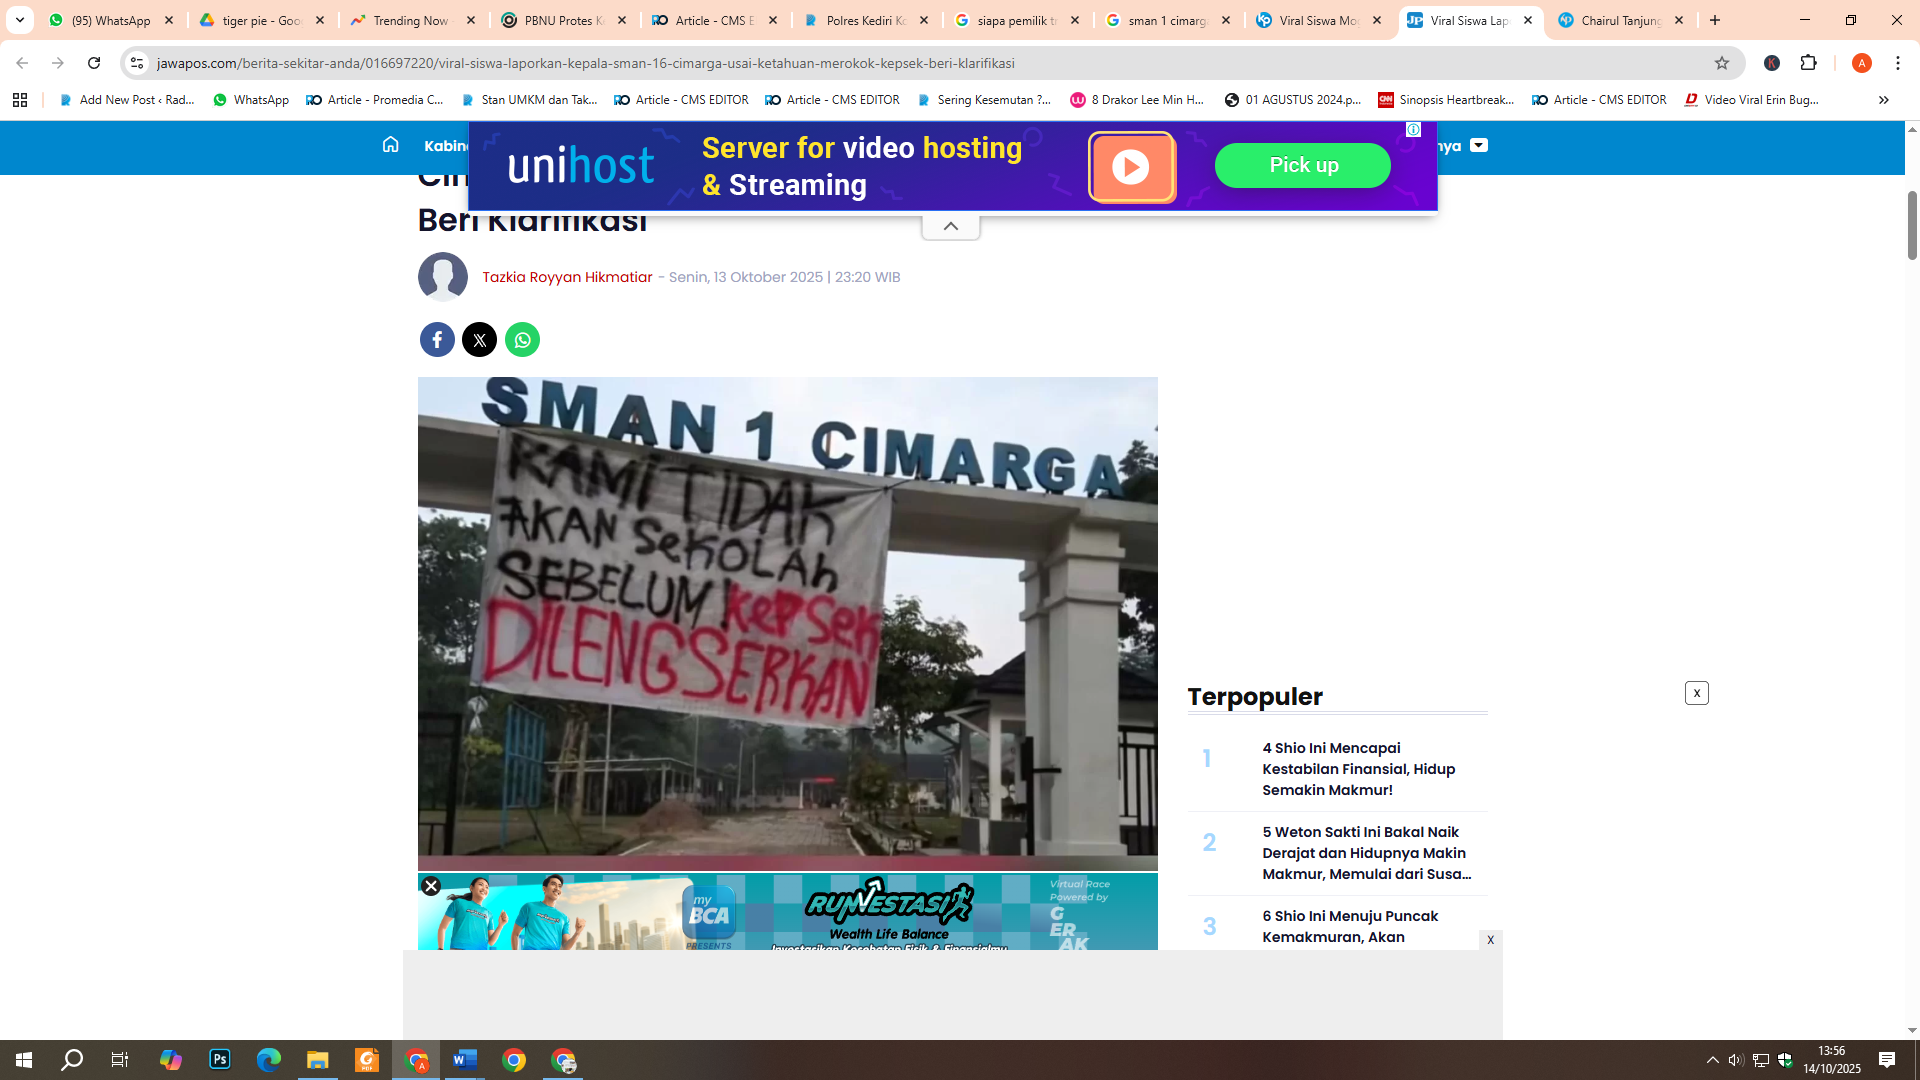This screenshot has height=1080, width=1920.
Task: Bookmark this page with star icon
Action: (1722, 63)
